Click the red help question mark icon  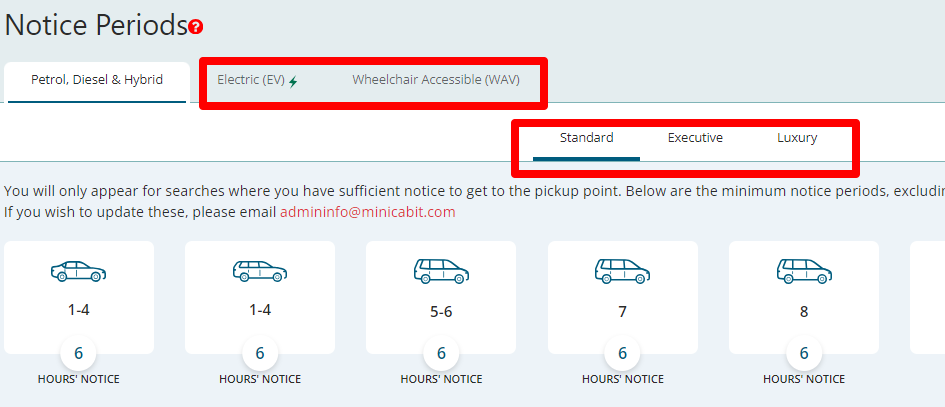pyautogui.click(x=195, y=27)
